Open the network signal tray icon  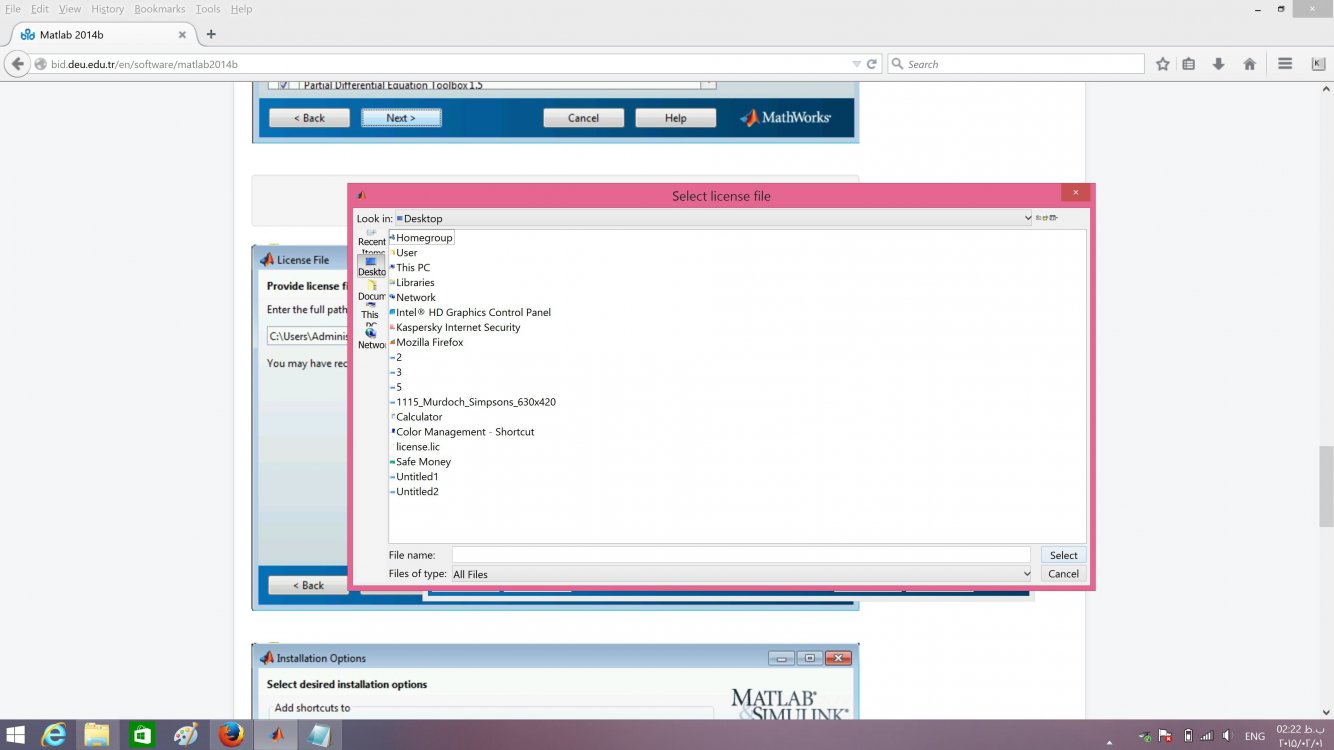point(1207,736)
